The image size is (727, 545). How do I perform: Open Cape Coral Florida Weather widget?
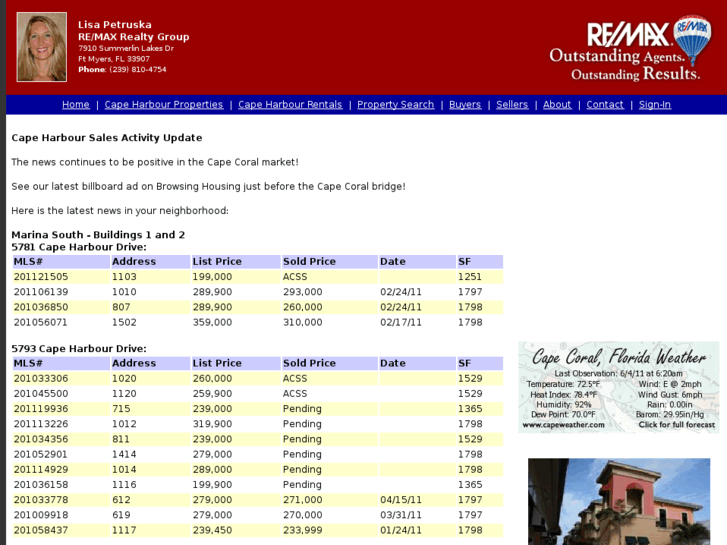619,387
